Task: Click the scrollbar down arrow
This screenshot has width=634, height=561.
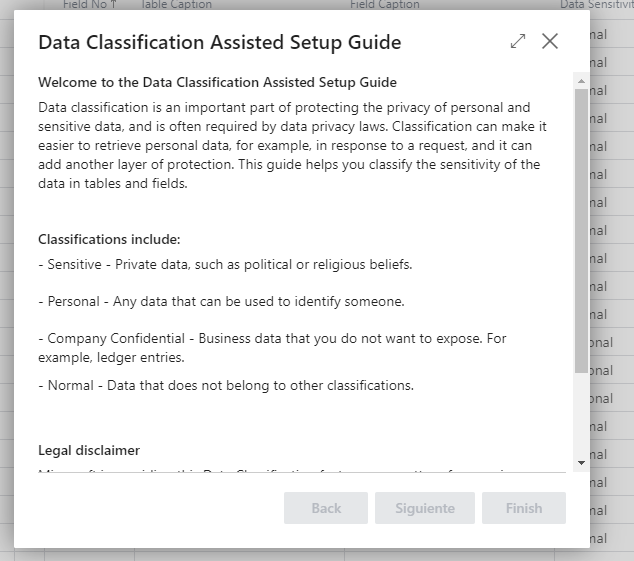Action: (580, 463)
